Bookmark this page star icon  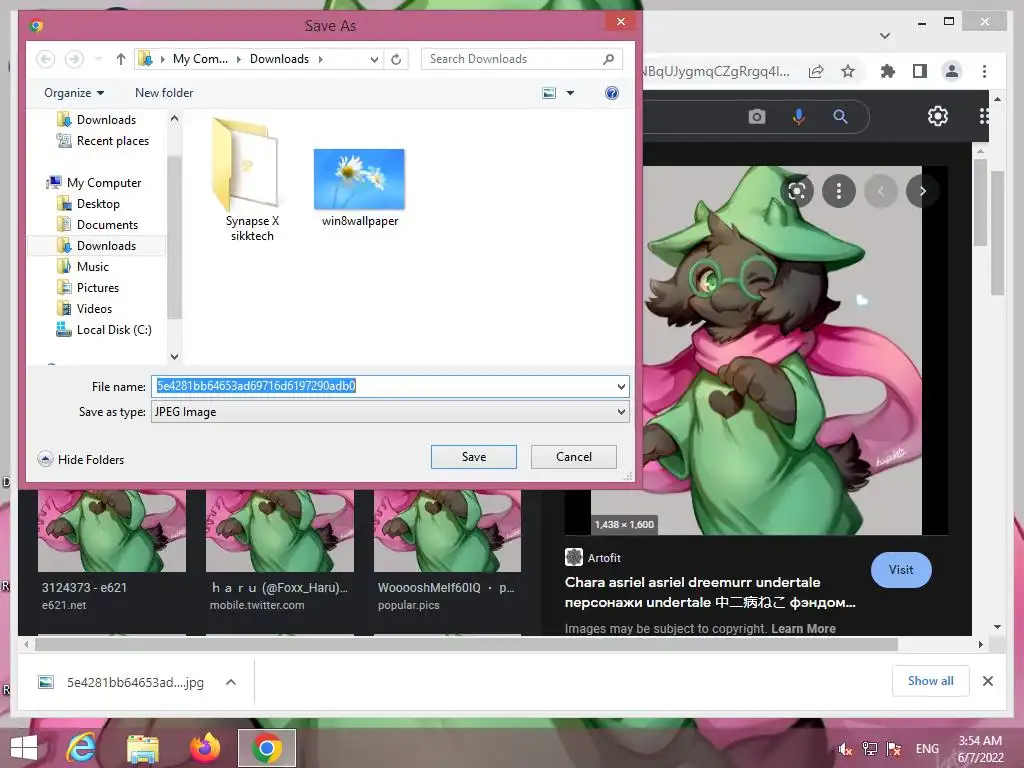848,71
